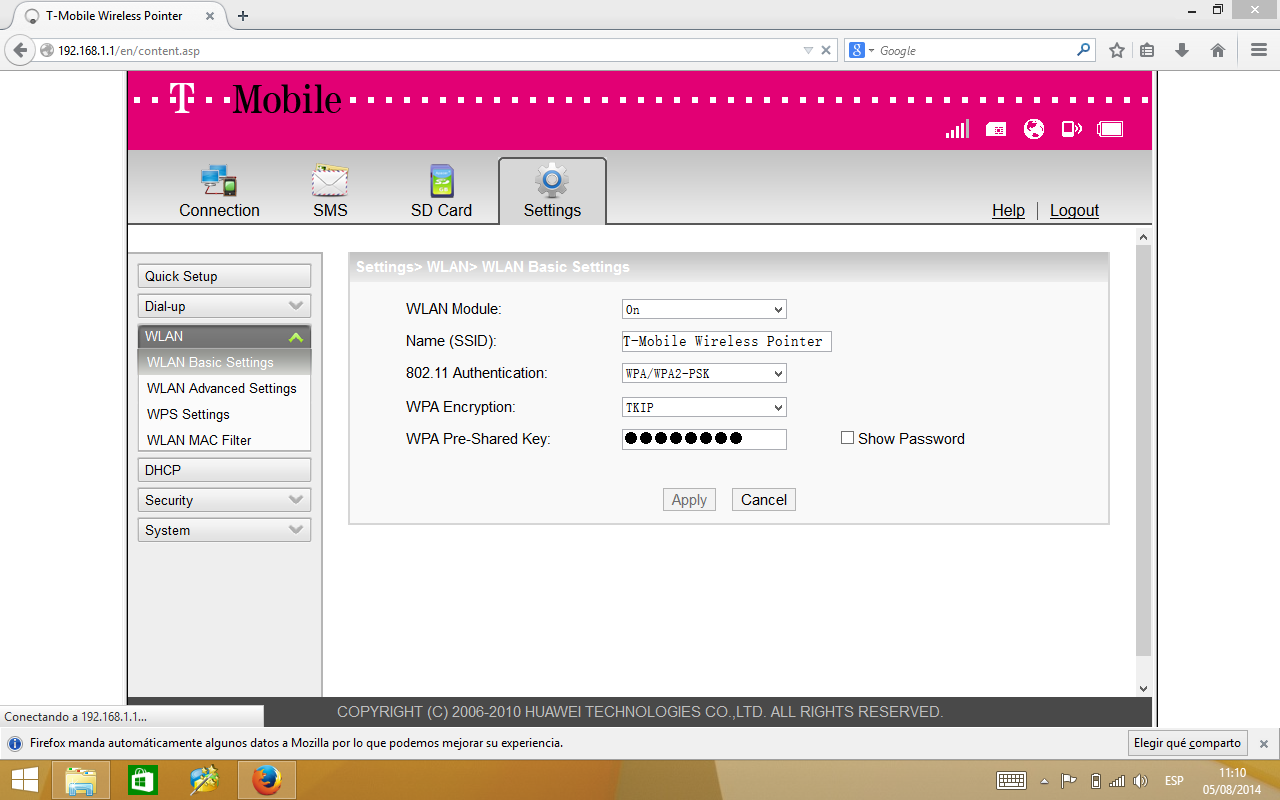
Task: Click the globe network status icon
Action: (x=1034, y=129)
